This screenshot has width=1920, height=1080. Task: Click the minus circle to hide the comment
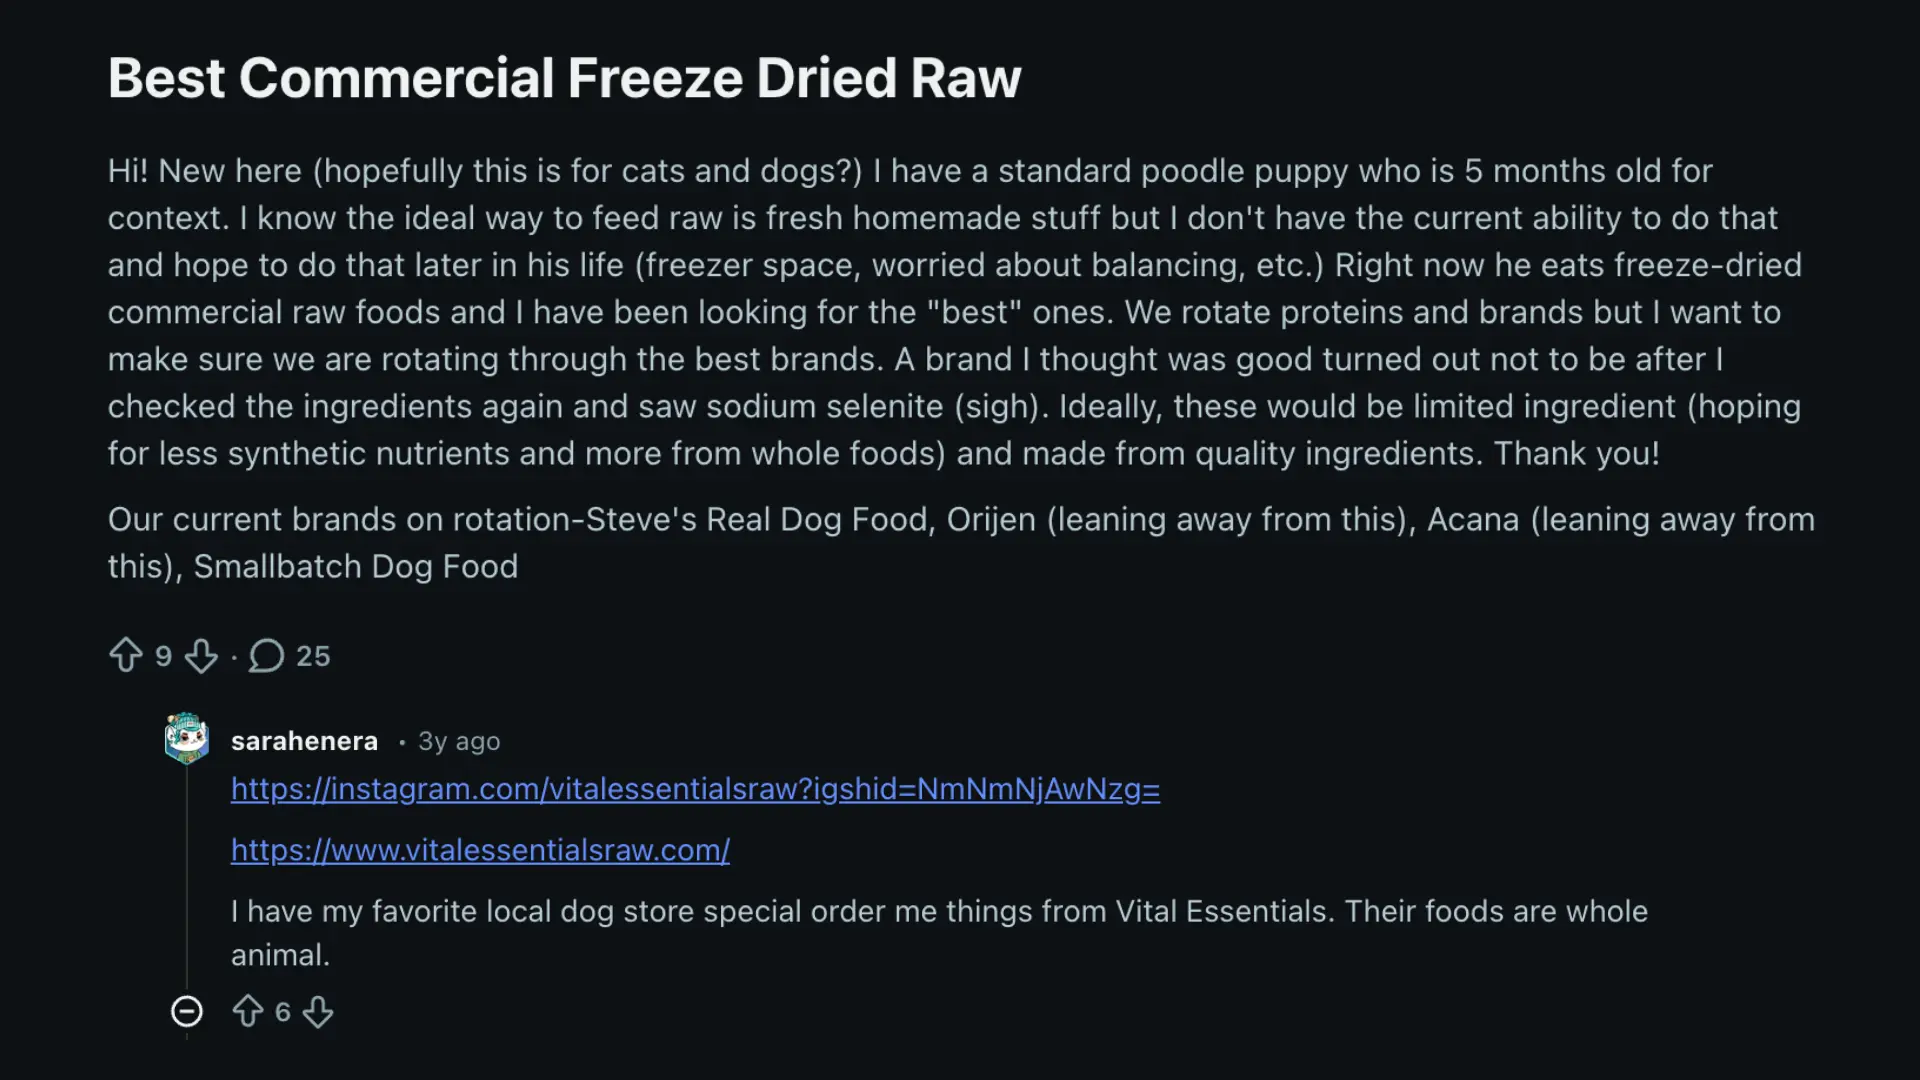click(x=187, y=1012)
